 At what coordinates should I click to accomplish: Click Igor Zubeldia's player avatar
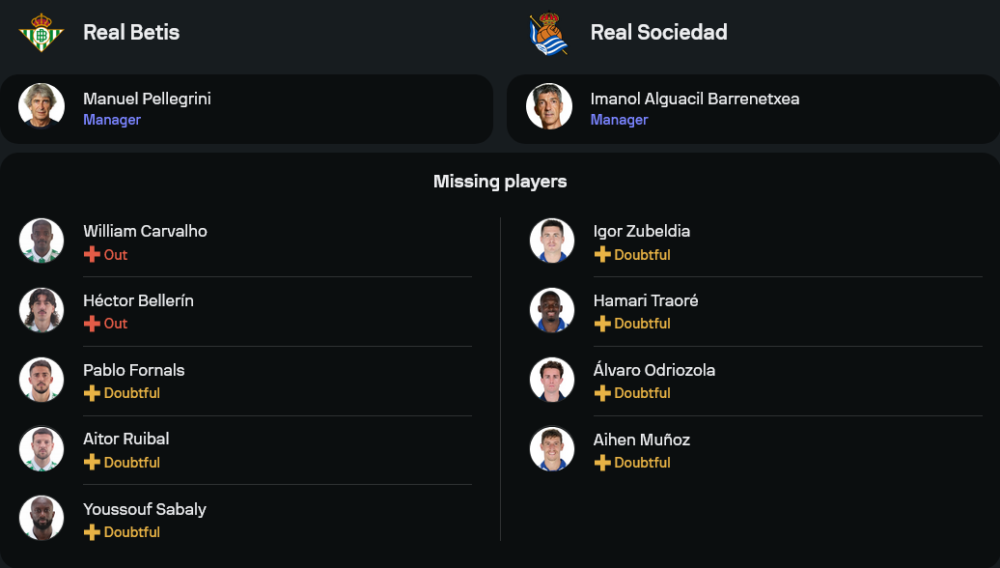coord(552,241)
